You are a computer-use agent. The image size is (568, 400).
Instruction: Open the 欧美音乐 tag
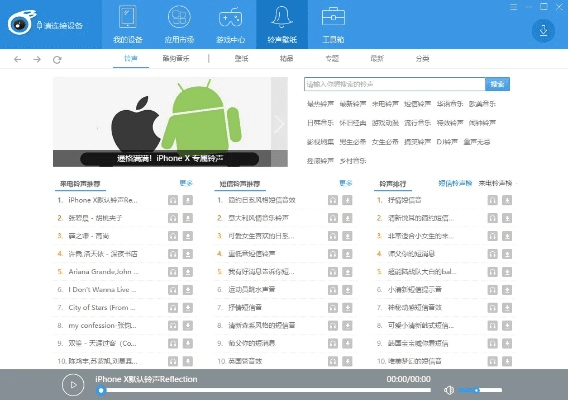482,104
